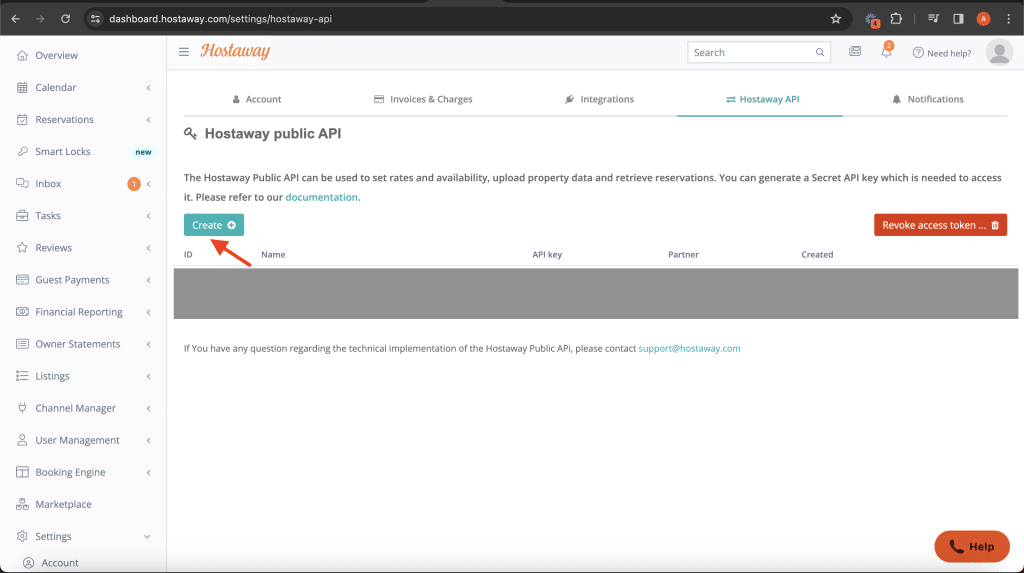Click Revoke access token button
1024x573 pixels.
(940, 225)
